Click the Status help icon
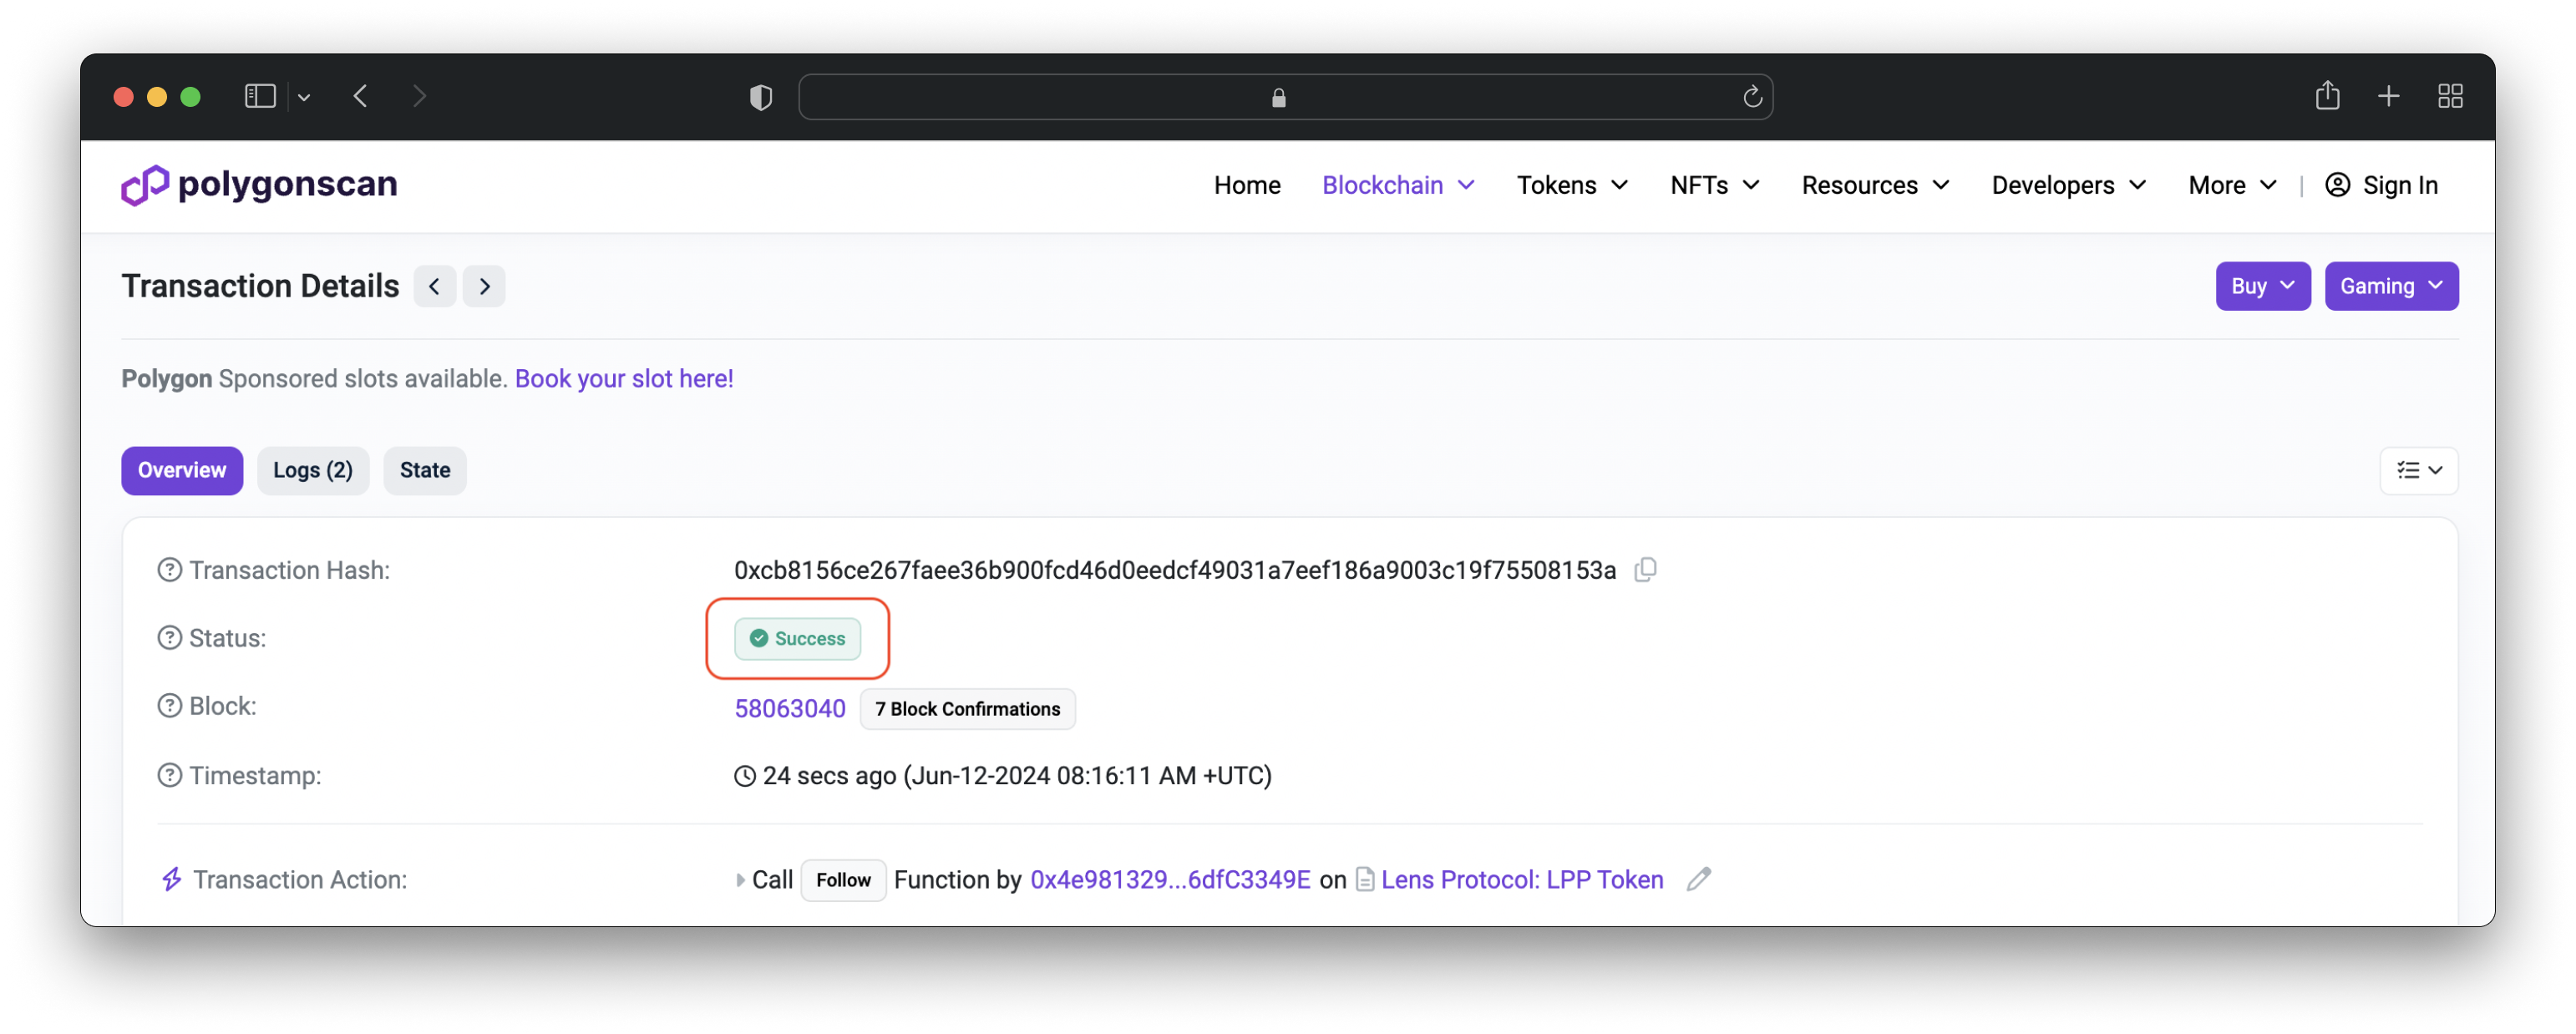Viewport: 2576px width, 1034px height. click(x=170, y=638)
